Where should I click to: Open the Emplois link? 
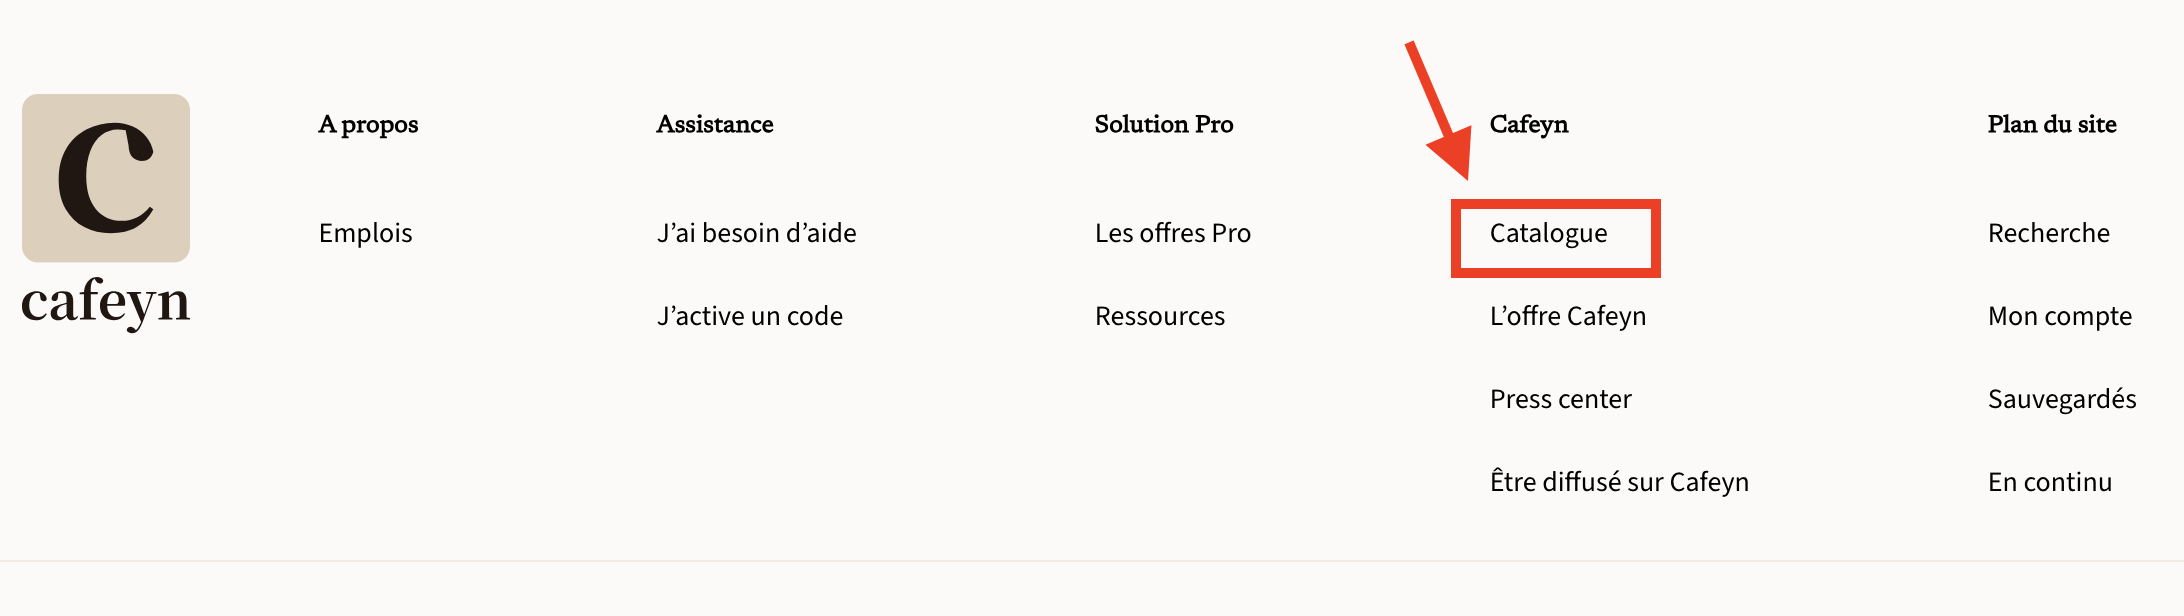pos(365,233)
